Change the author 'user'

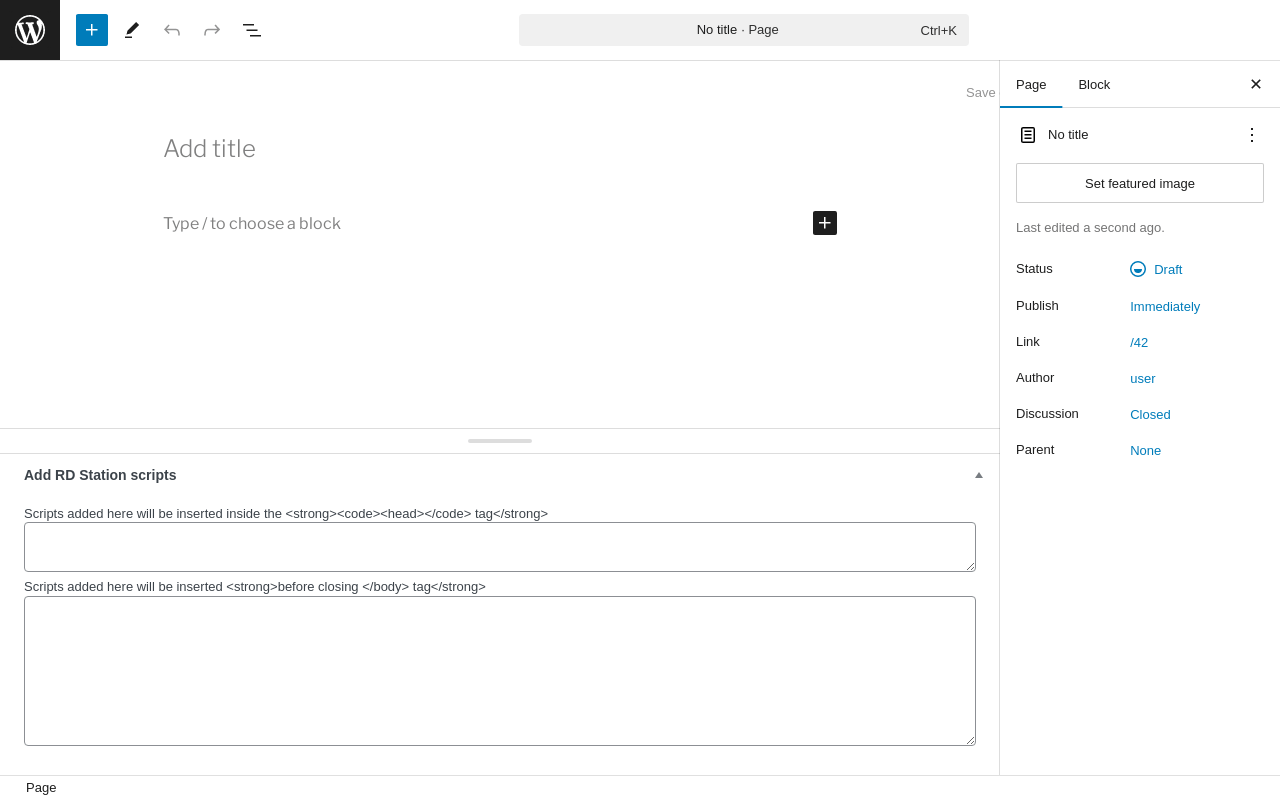1143,378
